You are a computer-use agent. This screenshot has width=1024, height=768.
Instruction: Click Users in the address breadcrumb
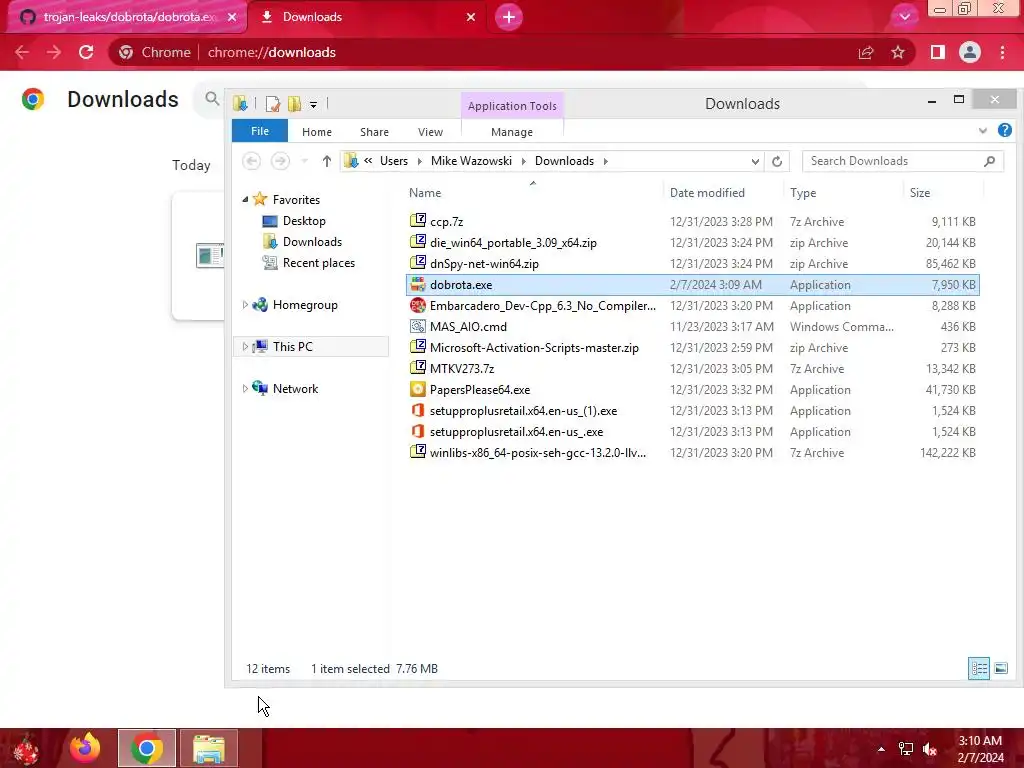(x=394, y=161)
